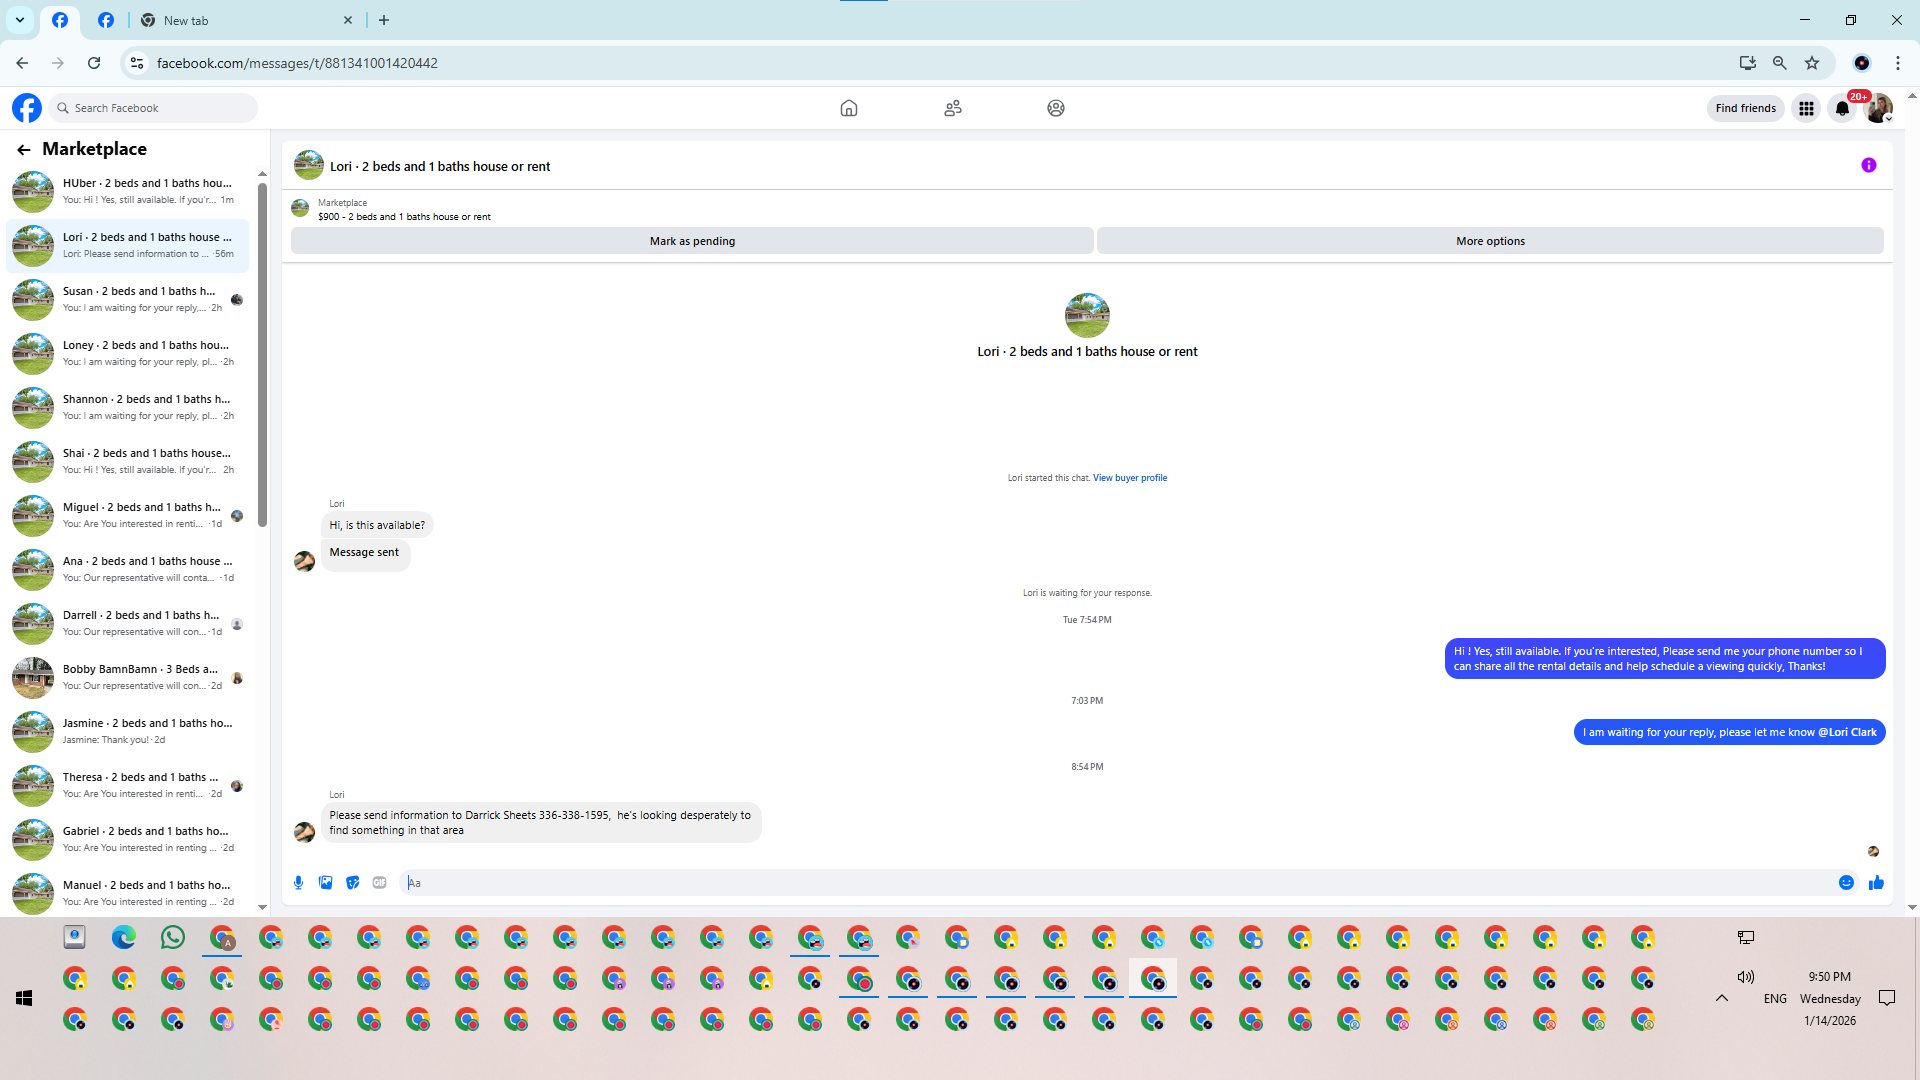Show hidden system tray icons

pyautogui.click(x=1721, y=998)
